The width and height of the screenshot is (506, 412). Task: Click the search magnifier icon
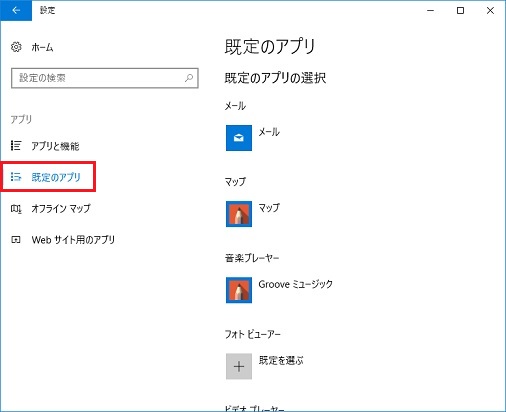point(189,78)
